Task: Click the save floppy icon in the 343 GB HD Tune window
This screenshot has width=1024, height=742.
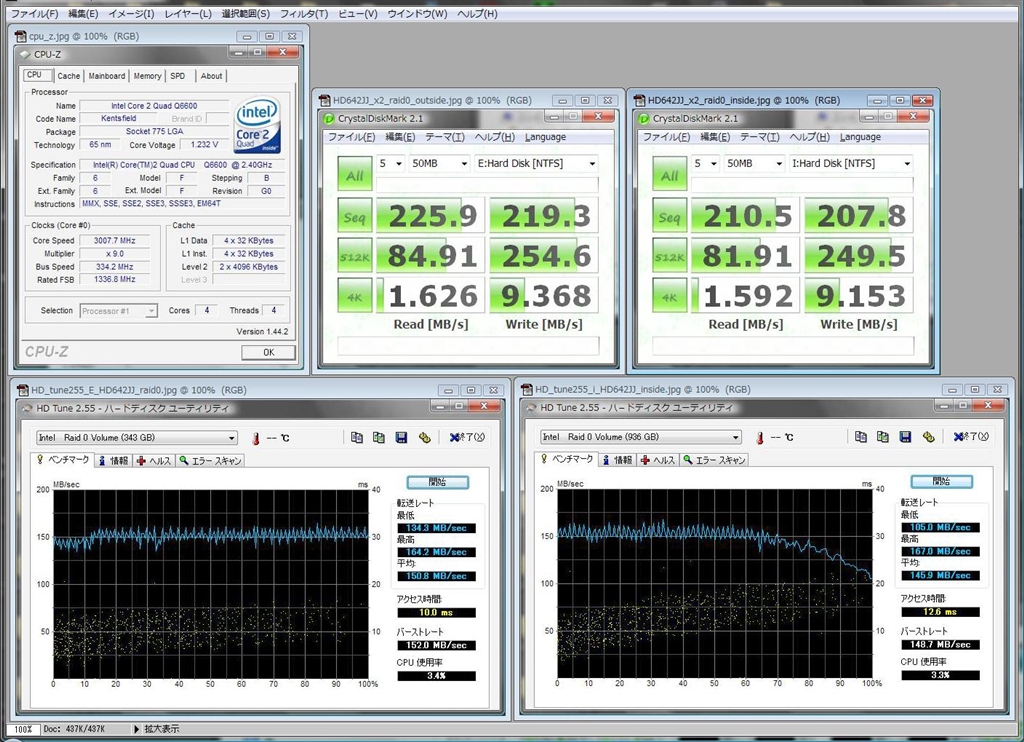Action: pos(401,437)
